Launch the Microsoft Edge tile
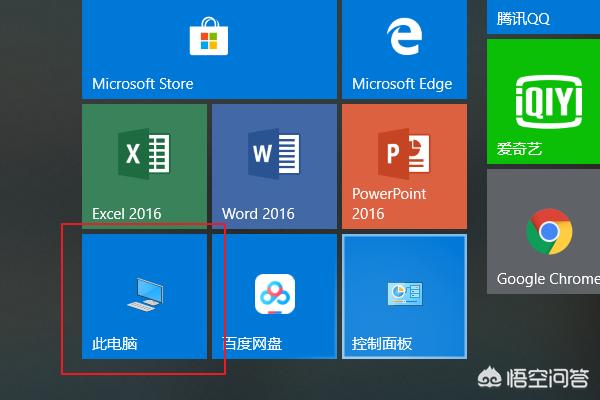Screen dimensions: 600x400 [x=404, y=49]
